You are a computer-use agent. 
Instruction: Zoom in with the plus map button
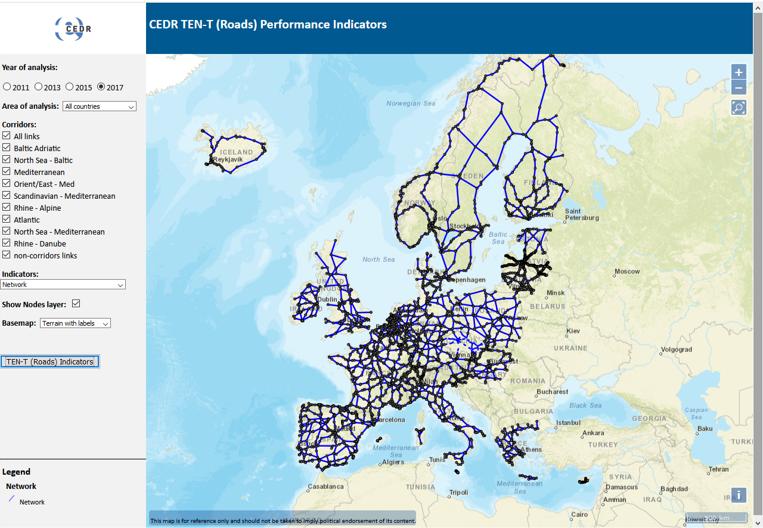(x=738, y=72)
